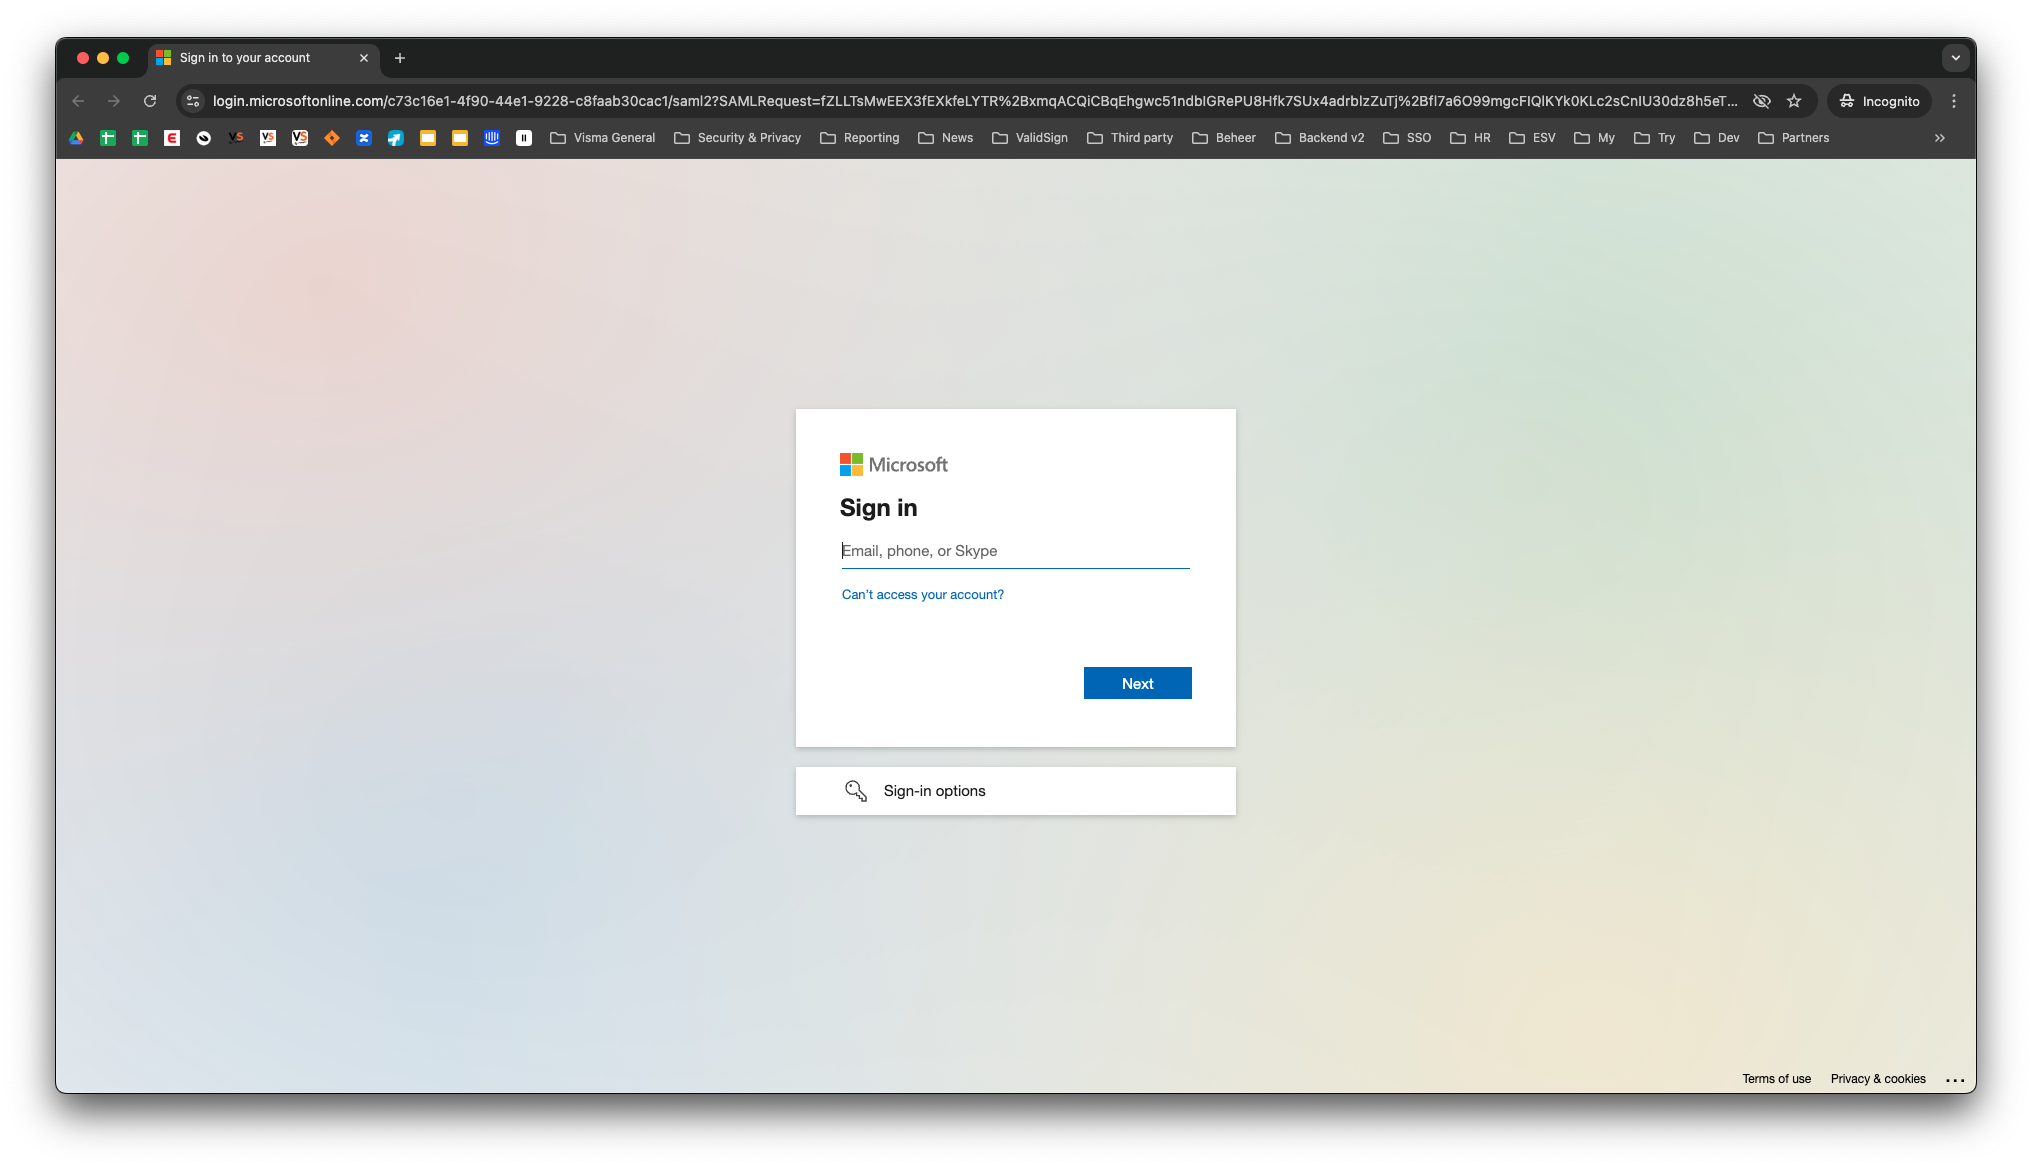Open a new tab with plus button
Image resolution: width=2032 pixels, height=1167 pixels.
(x=400, y=58)
